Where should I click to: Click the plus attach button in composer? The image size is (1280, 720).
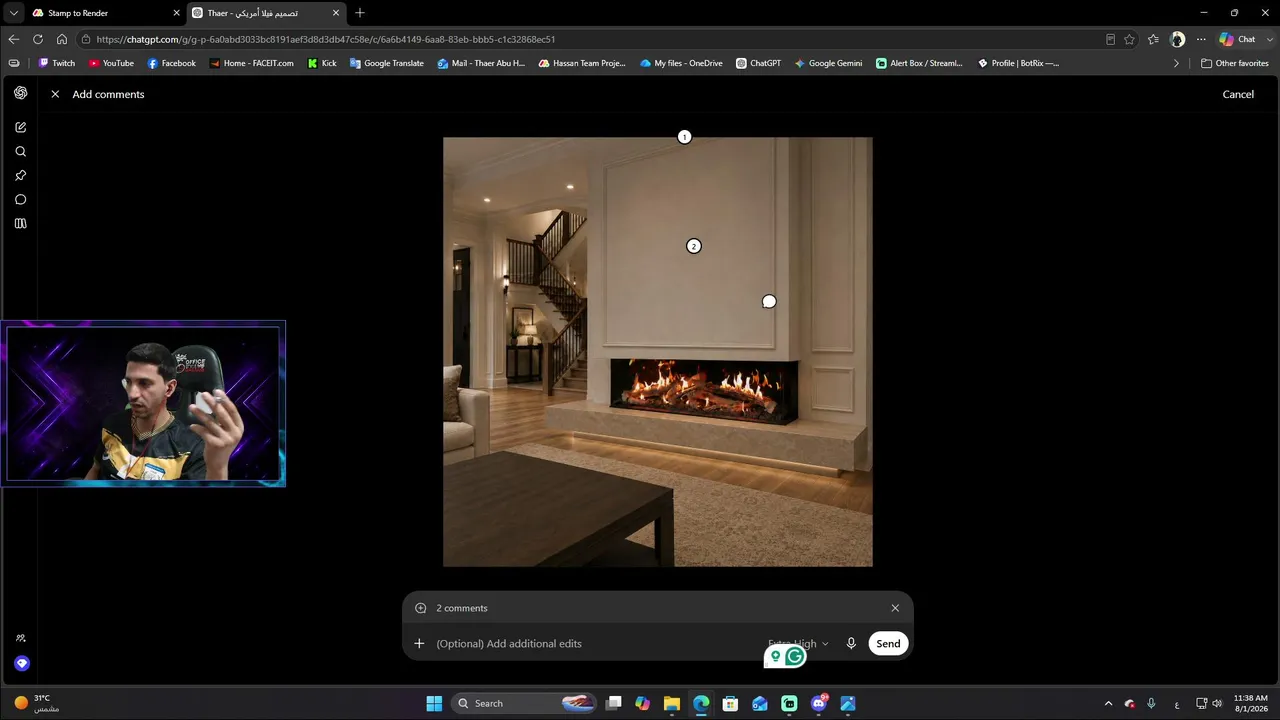click(419, 644)
